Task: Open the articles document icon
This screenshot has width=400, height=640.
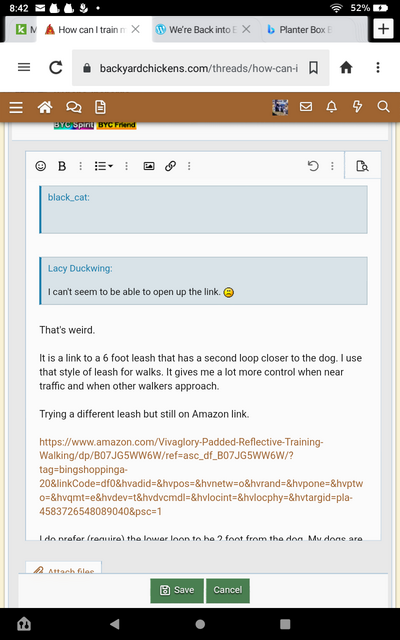Action: [100, 107]
